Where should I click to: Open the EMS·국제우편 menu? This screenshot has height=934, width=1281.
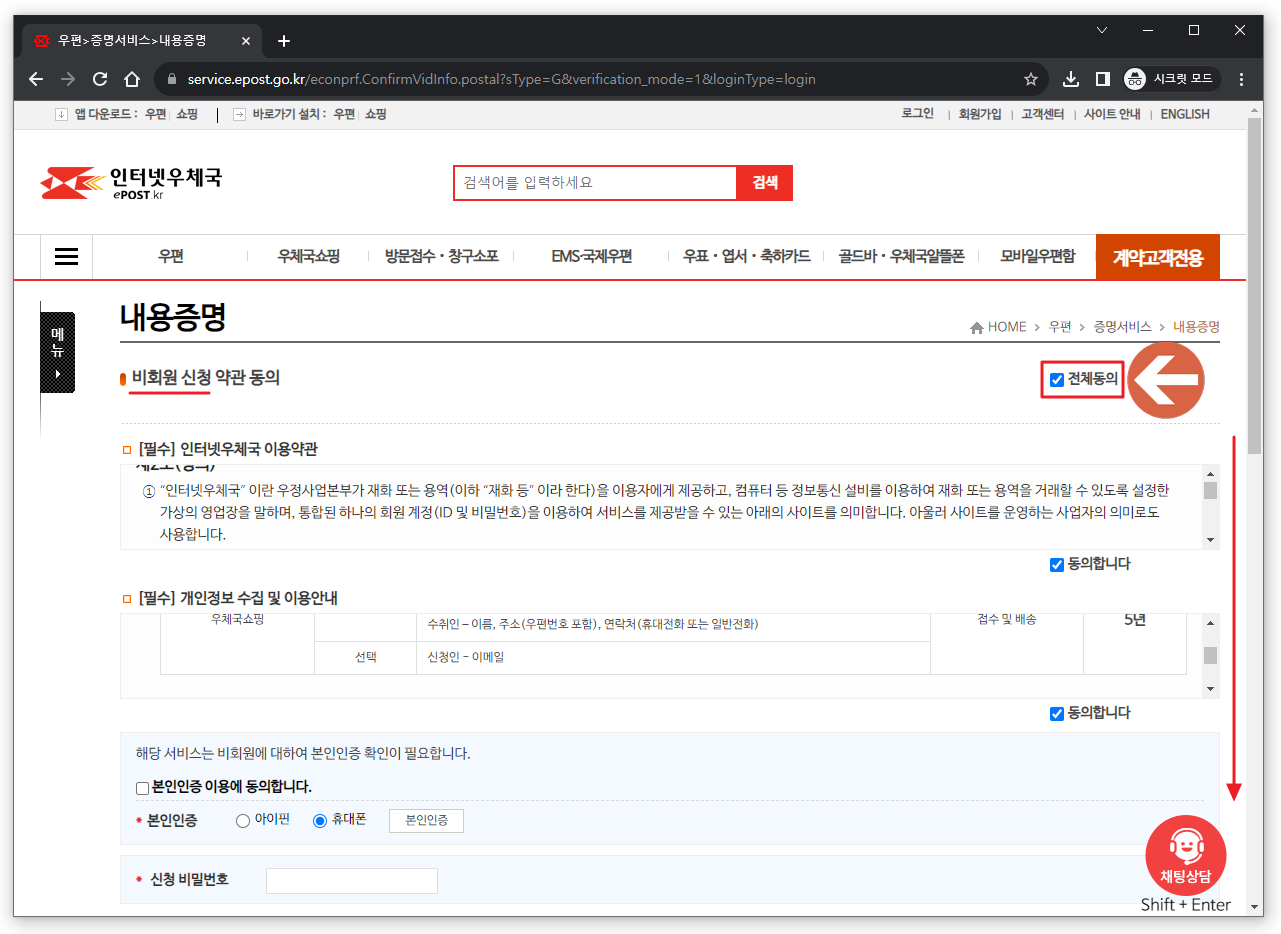pos(592,257)
